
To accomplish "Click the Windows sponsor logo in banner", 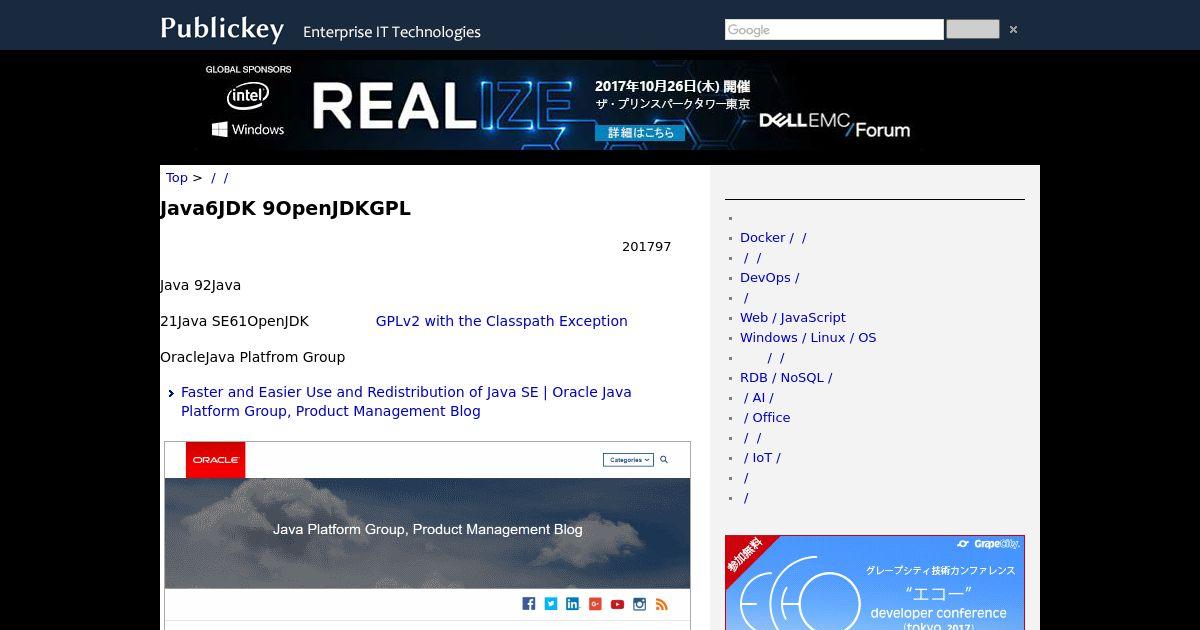I will (x=248, y=130).
